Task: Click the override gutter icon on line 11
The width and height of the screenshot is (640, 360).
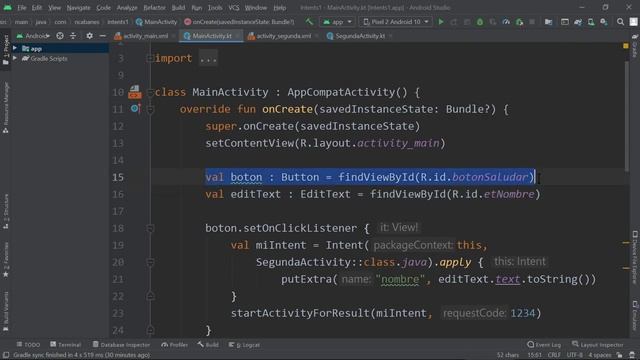Action: pyautogui.click(x=136, y=109)
